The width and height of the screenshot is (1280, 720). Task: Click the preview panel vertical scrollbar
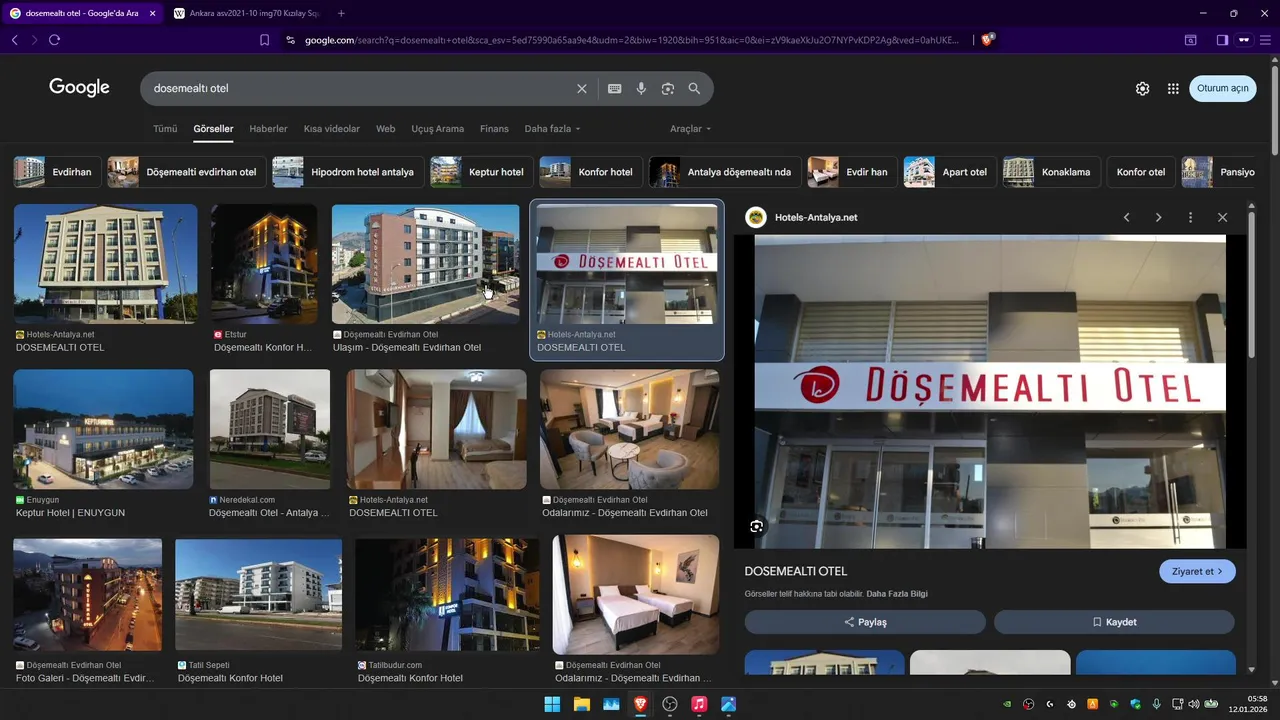pos(1251,285)
